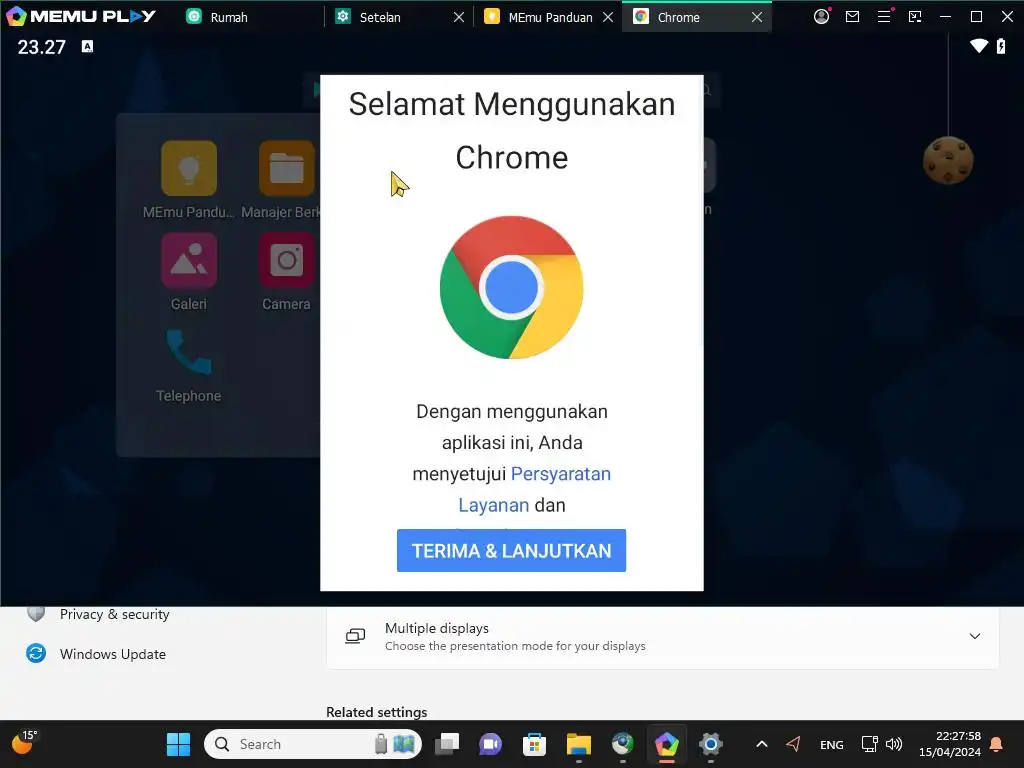Open the taskbar clock and date
This screenshot has height=768, width=1024.
tap(950, 744)
